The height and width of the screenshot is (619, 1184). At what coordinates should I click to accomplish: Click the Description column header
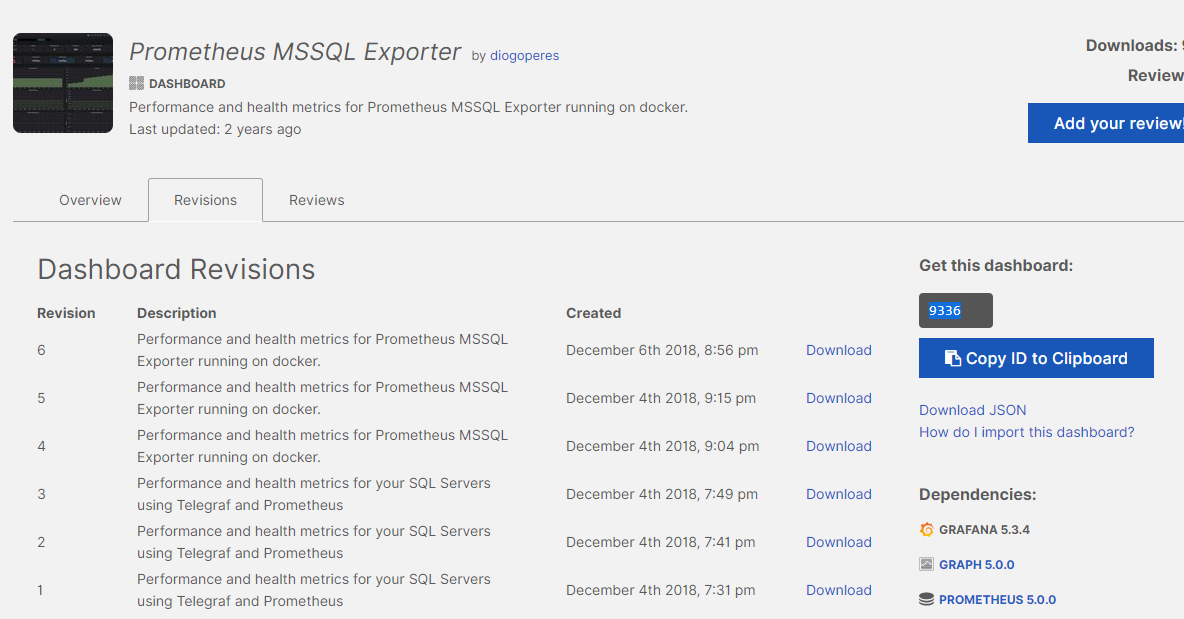point(177,313)
